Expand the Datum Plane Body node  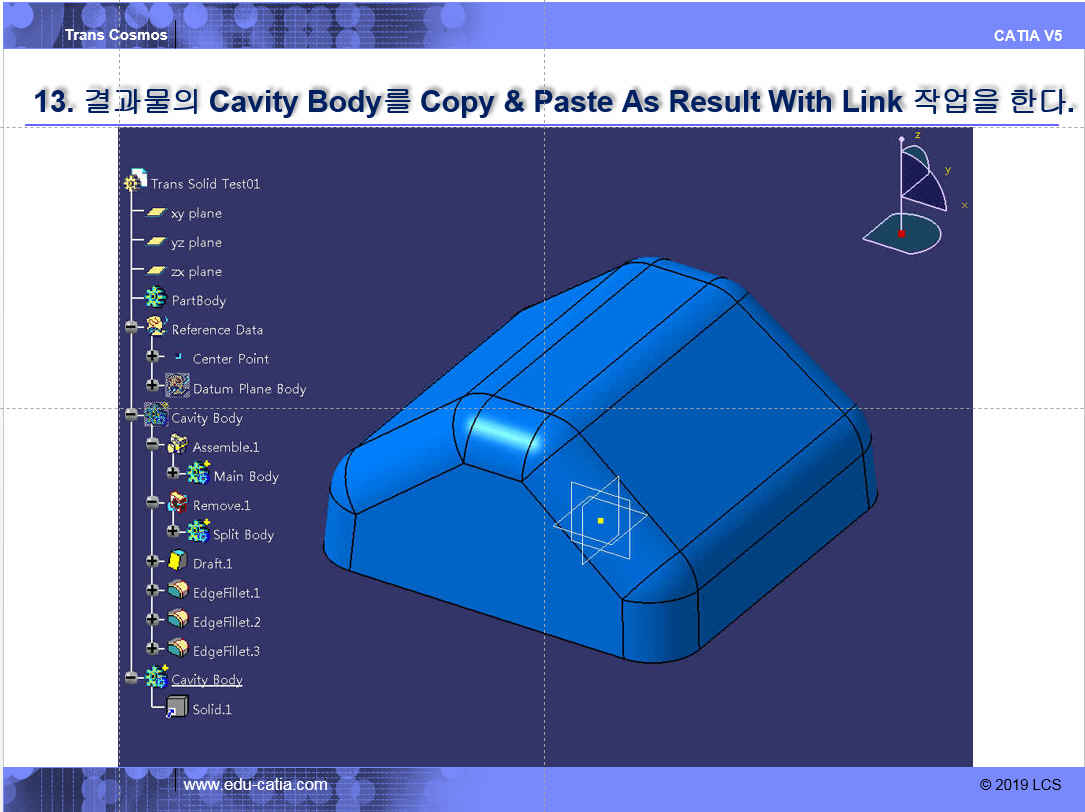point(153,386)
